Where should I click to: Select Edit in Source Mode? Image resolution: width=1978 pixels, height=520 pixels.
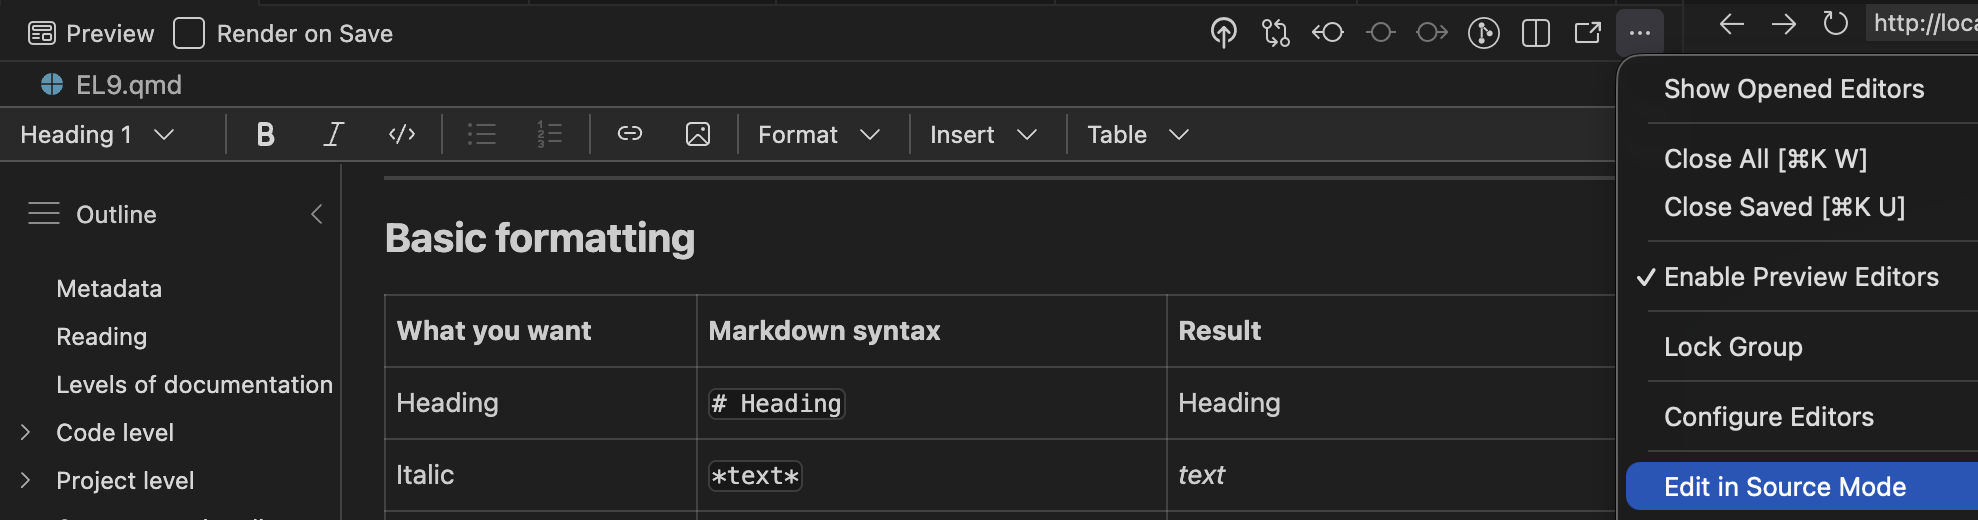coord(1784,487)
